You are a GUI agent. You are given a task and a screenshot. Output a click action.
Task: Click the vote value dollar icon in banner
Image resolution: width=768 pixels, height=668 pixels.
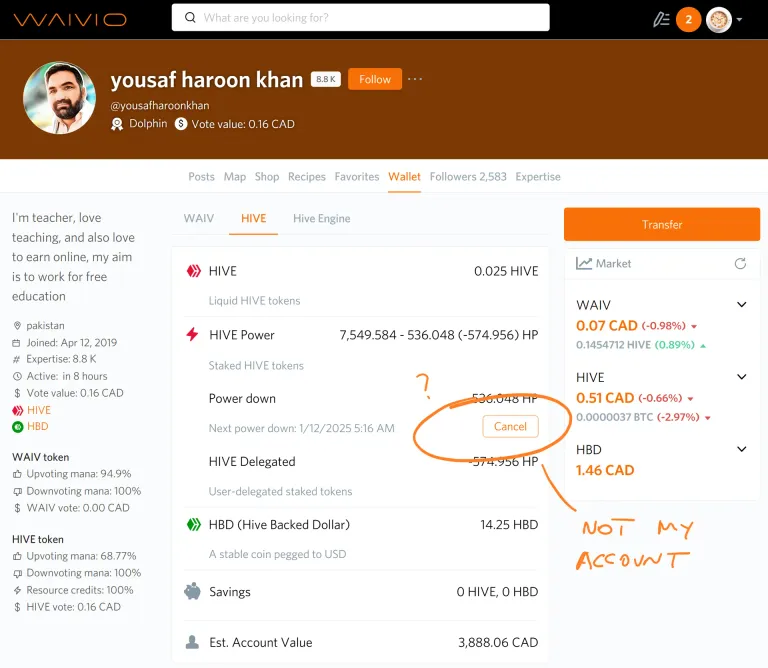coord(181,124)
